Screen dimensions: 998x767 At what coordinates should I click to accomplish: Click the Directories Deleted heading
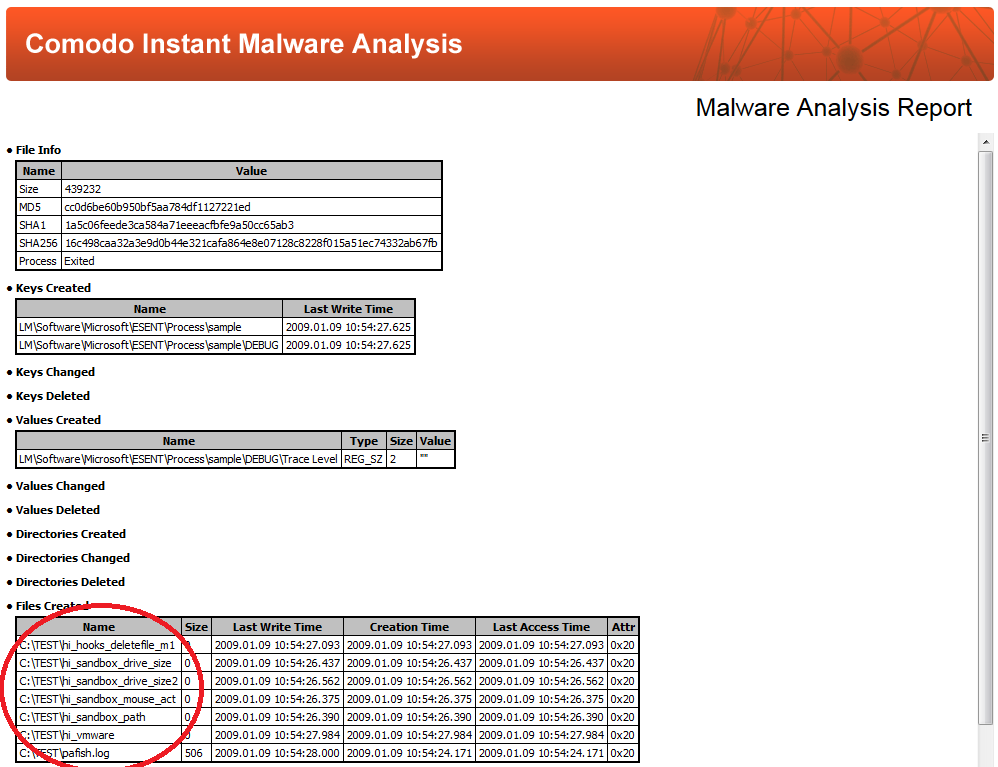coord(70,582)
